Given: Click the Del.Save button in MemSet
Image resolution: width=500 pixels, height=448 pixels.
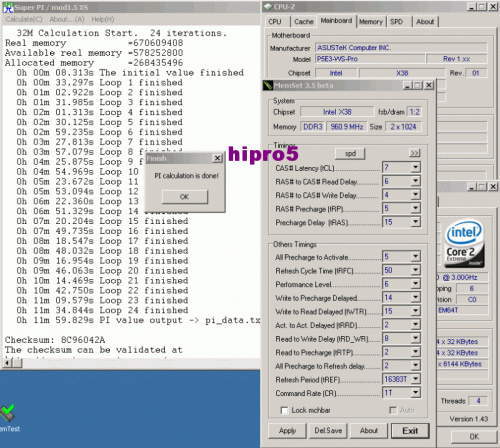Looking at the screenshot, I should click(x=328, y=431).
